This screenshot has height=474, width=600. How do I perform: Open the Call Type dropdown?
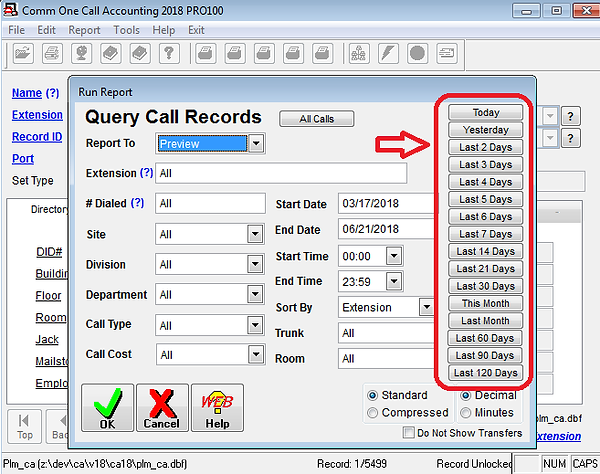[255, 325]
